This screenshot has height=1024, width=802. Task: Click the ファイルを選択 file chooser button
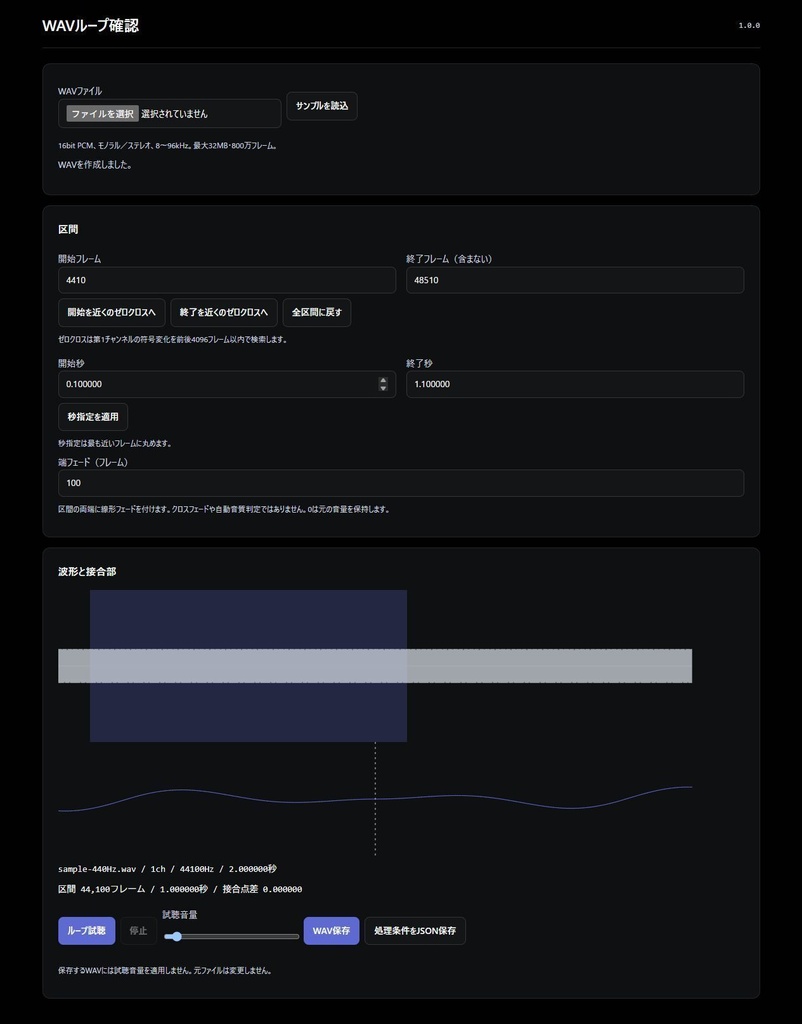[103, 114]
